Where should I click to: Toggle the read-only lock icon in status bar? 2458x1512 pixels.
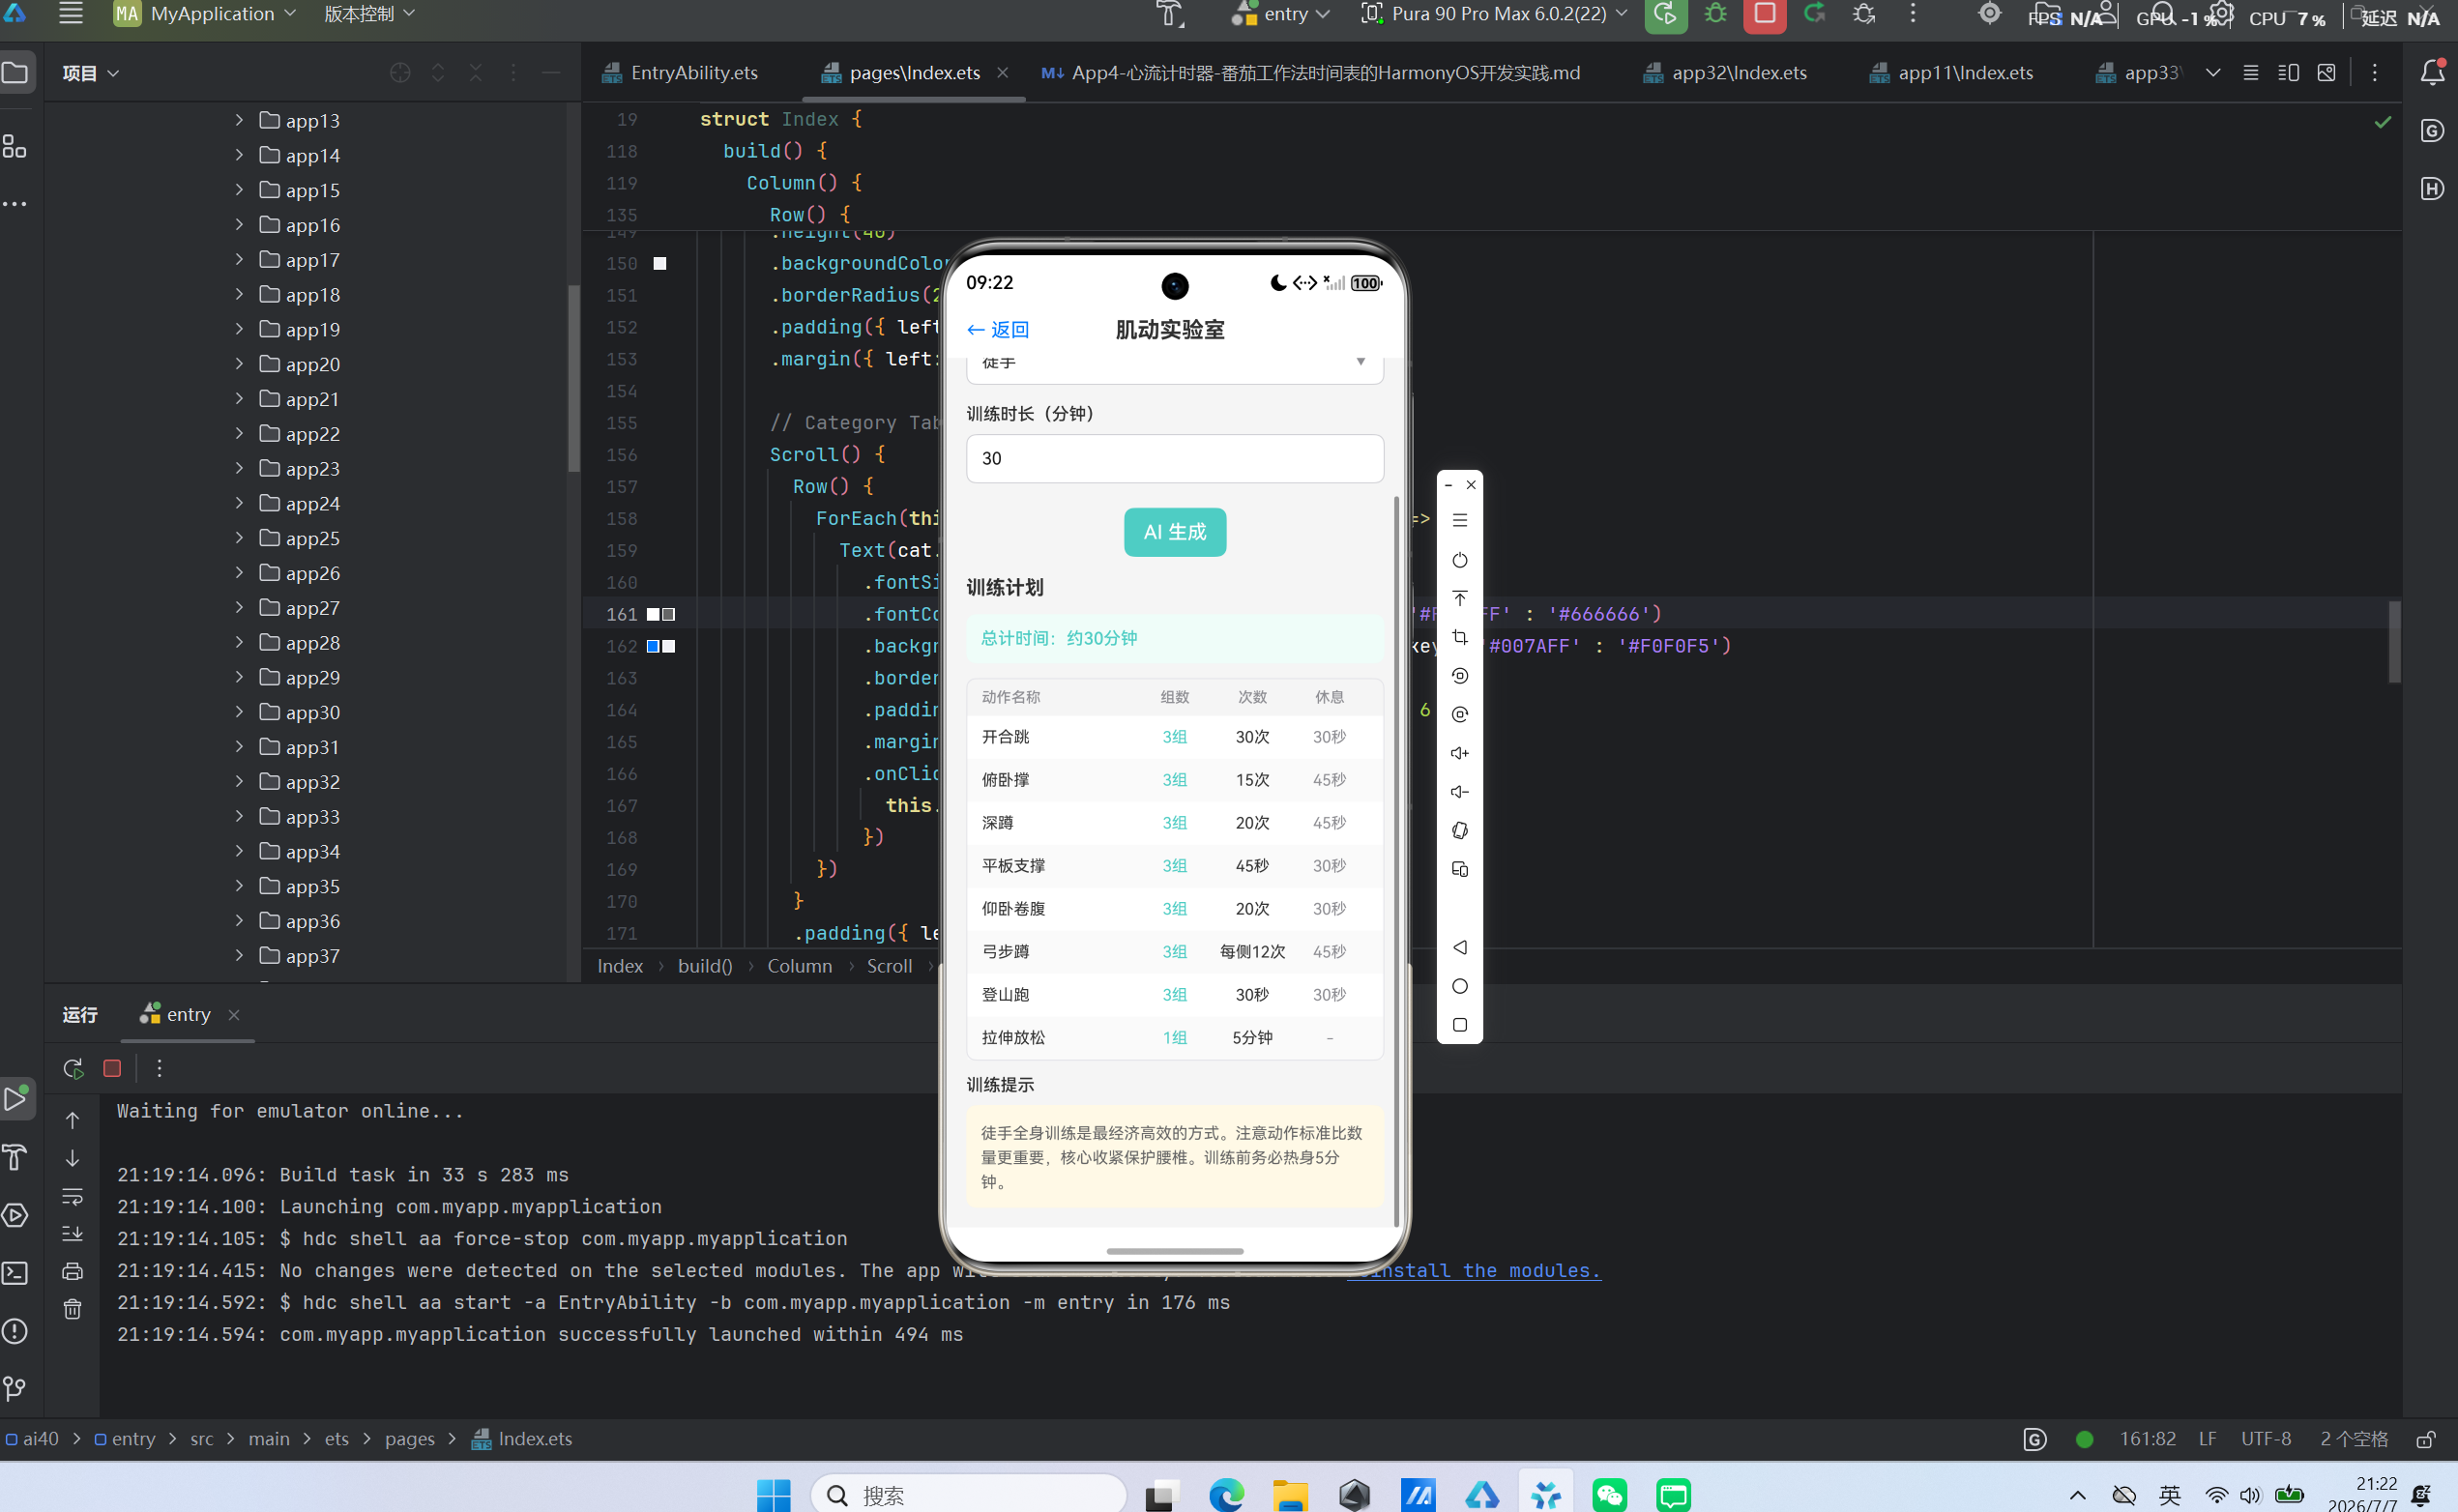(2426, 1439)
